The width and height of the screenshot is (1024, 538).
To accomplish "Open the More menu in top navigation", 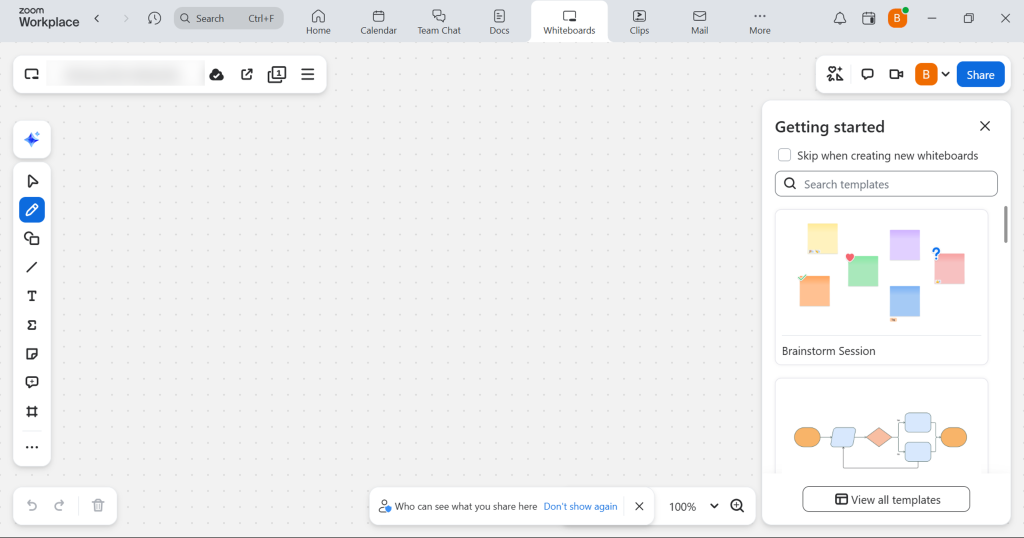I will [760, 22].
